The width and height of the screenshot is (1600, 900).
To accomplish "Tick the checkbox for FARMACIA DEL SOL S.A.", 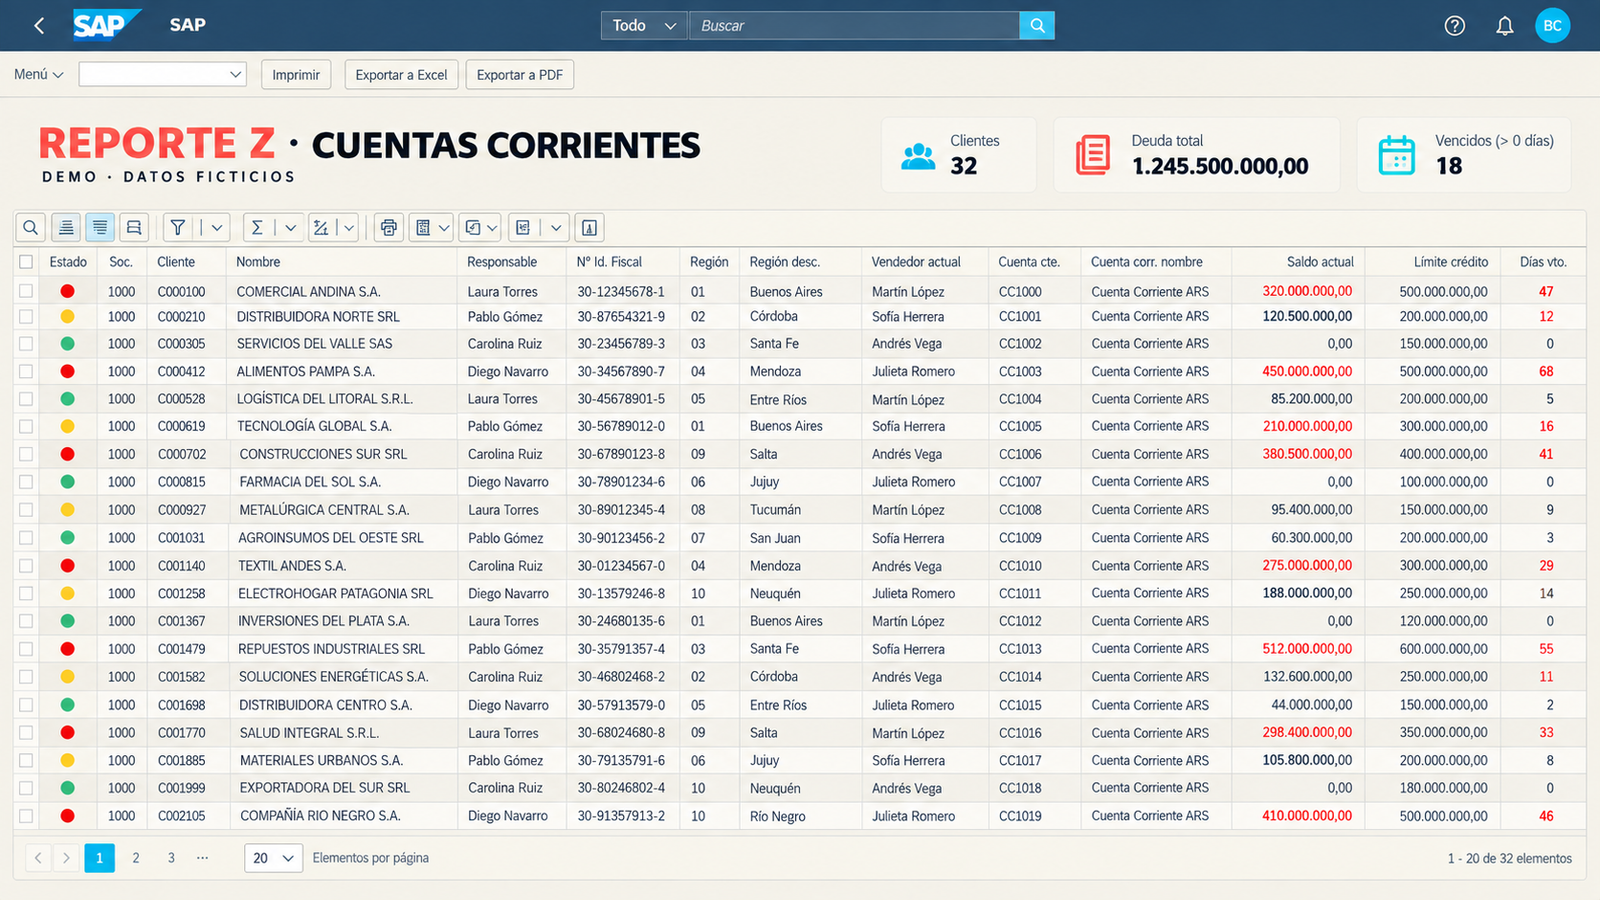I will coord(26,482).
